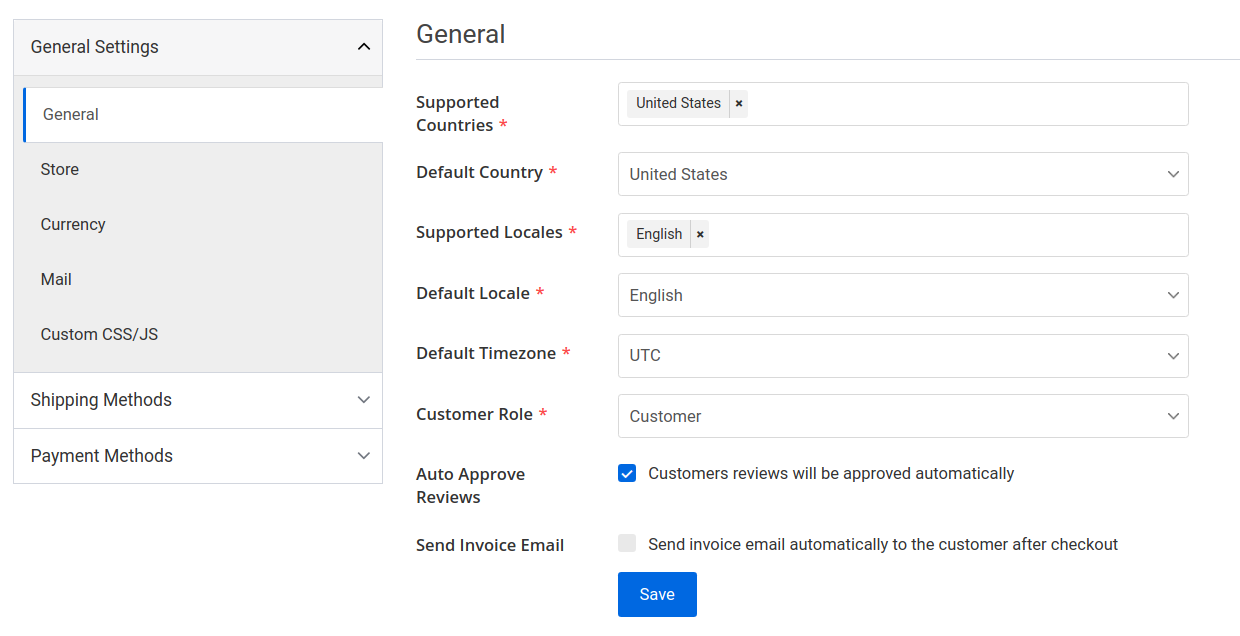Enable the Send Invoice Email checkbox
This screenshot has height=636, width=1240.
626,543
